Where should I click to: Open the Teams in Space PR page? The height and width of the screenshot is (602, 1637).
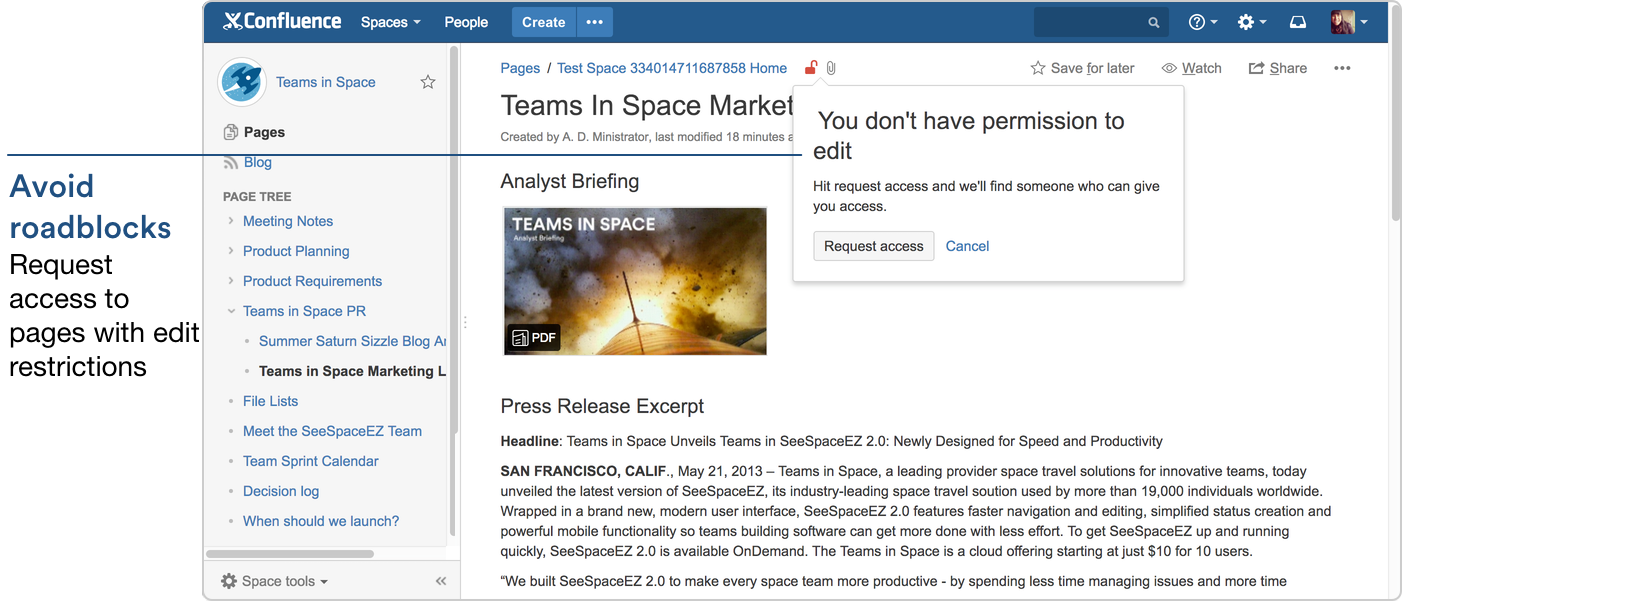tap(304, 311)
